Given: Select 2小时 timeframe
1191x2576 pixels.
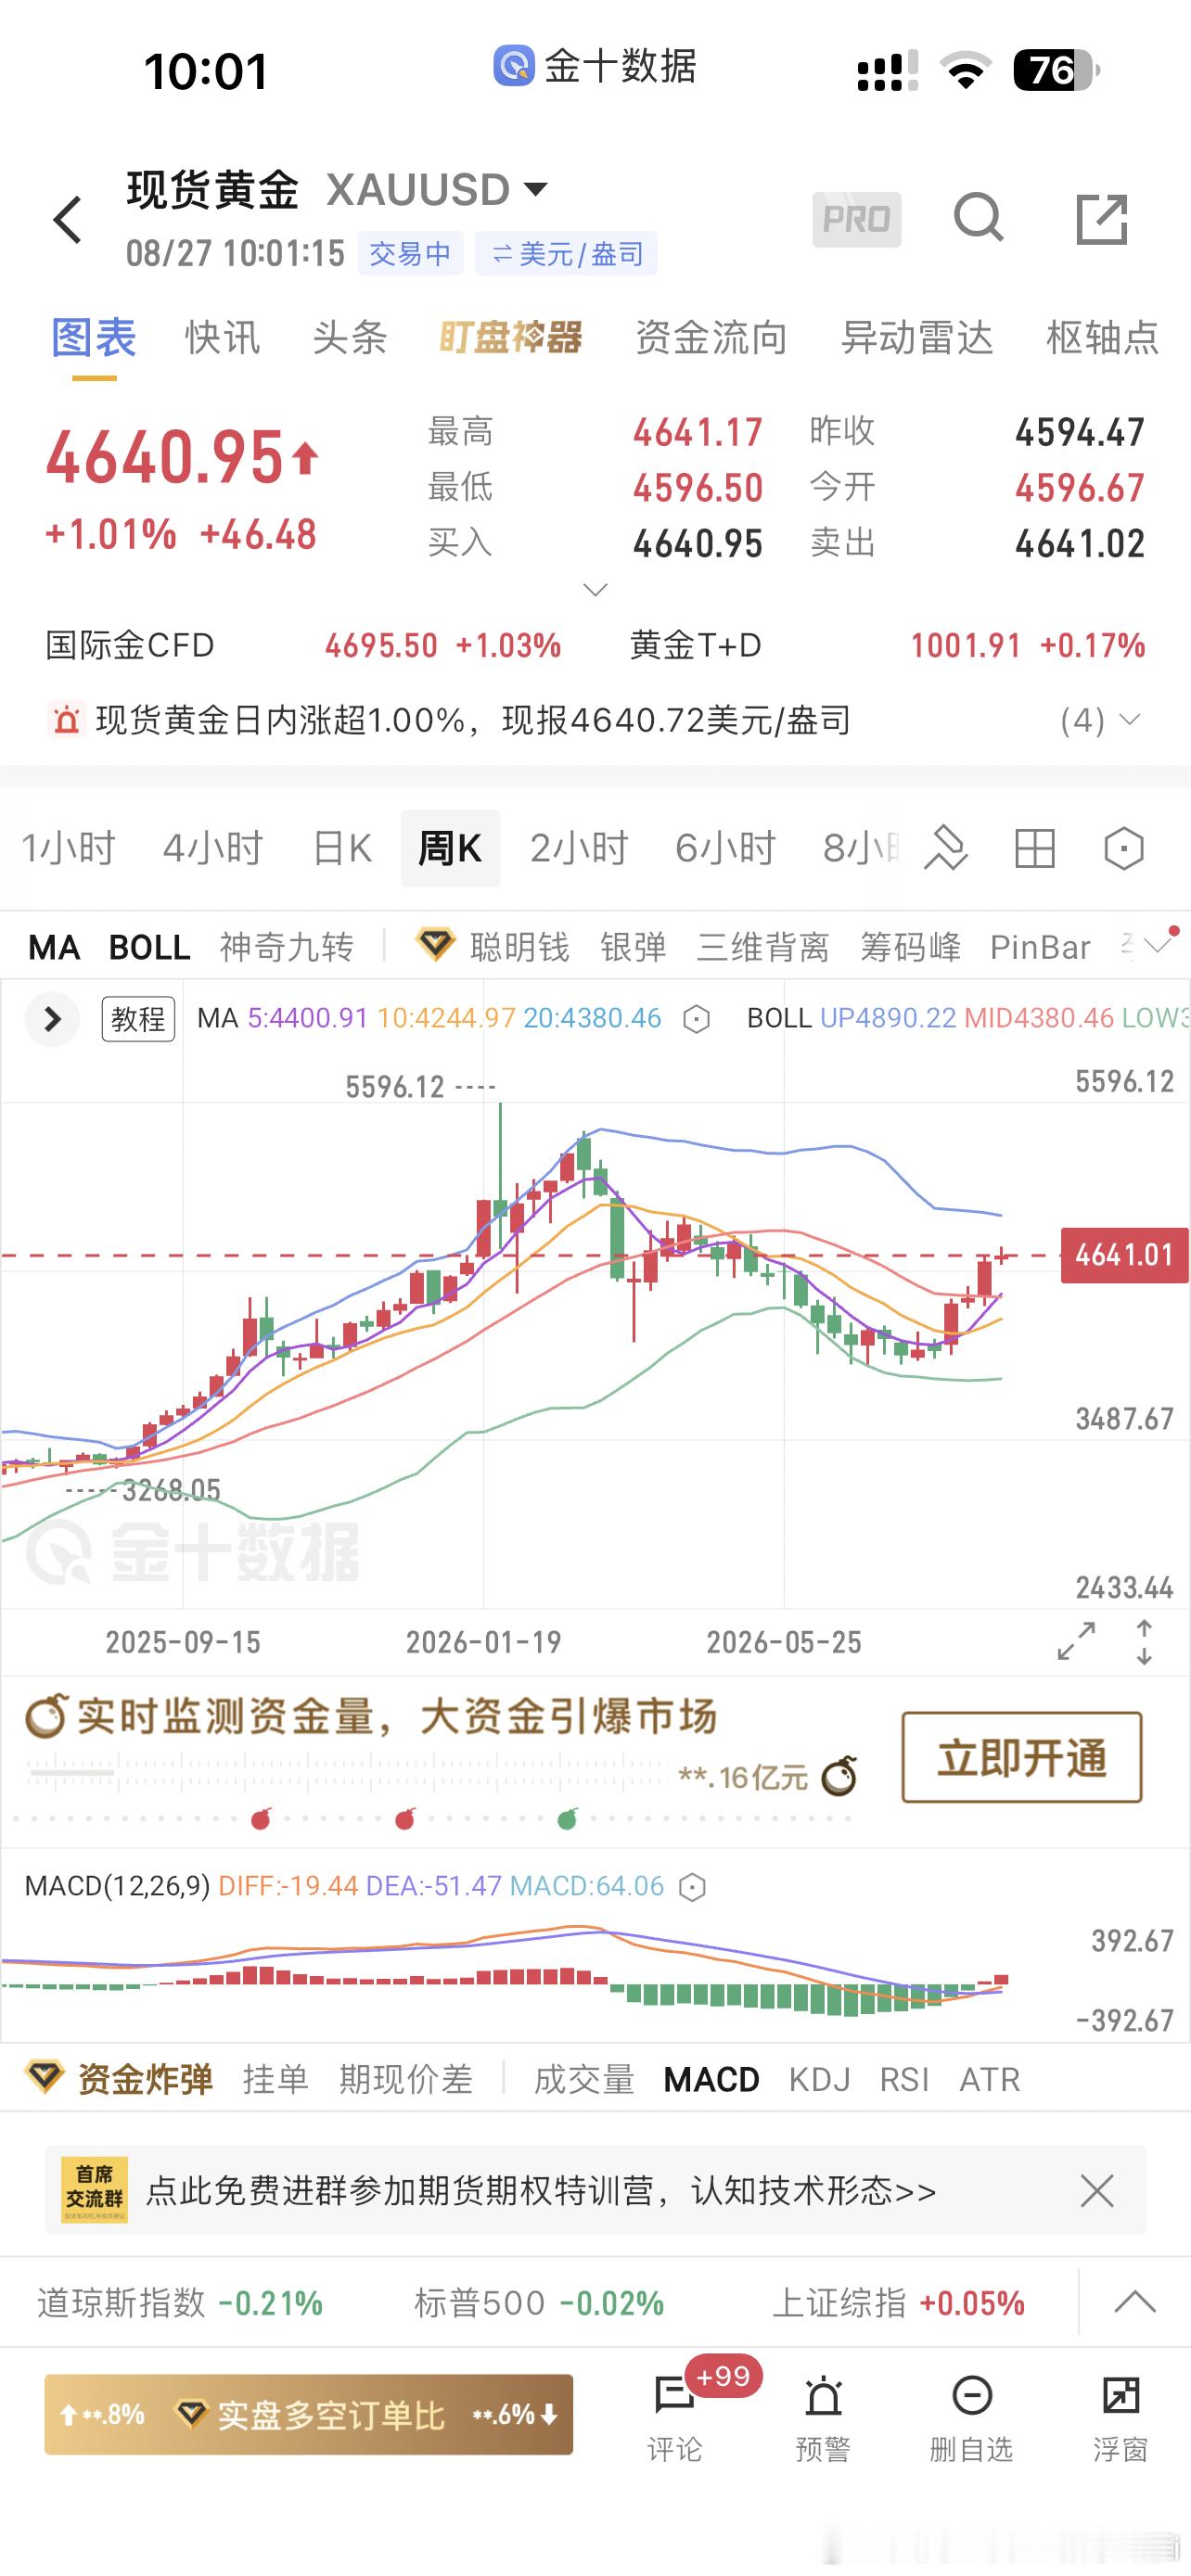Looking at the screenshot, I should coord(579,848).
